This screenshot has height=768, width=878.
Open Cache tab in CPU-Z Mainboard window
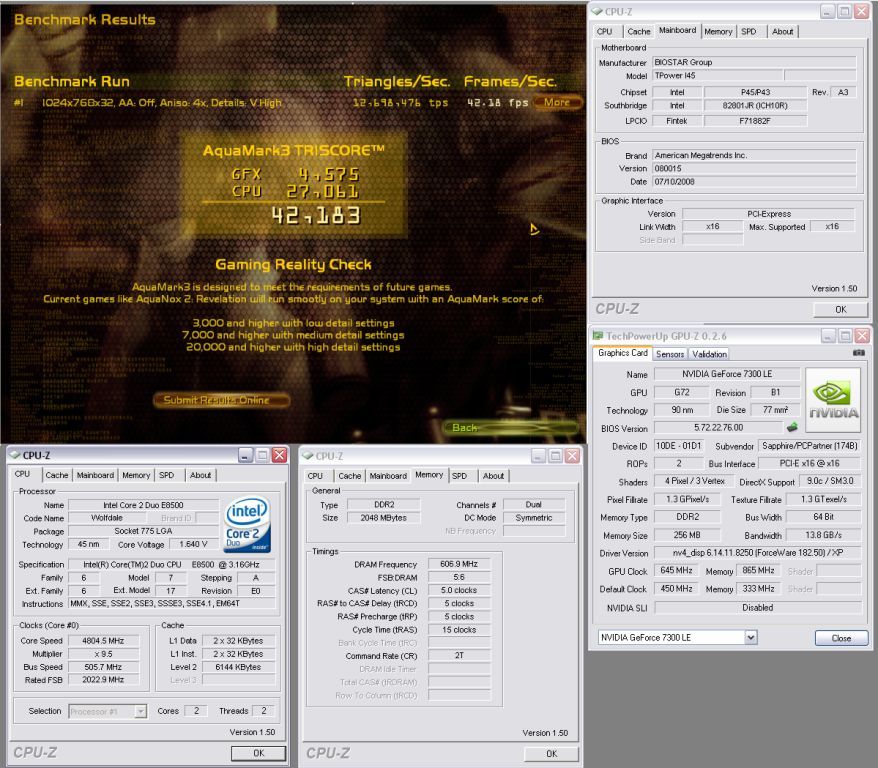point(639,31)
